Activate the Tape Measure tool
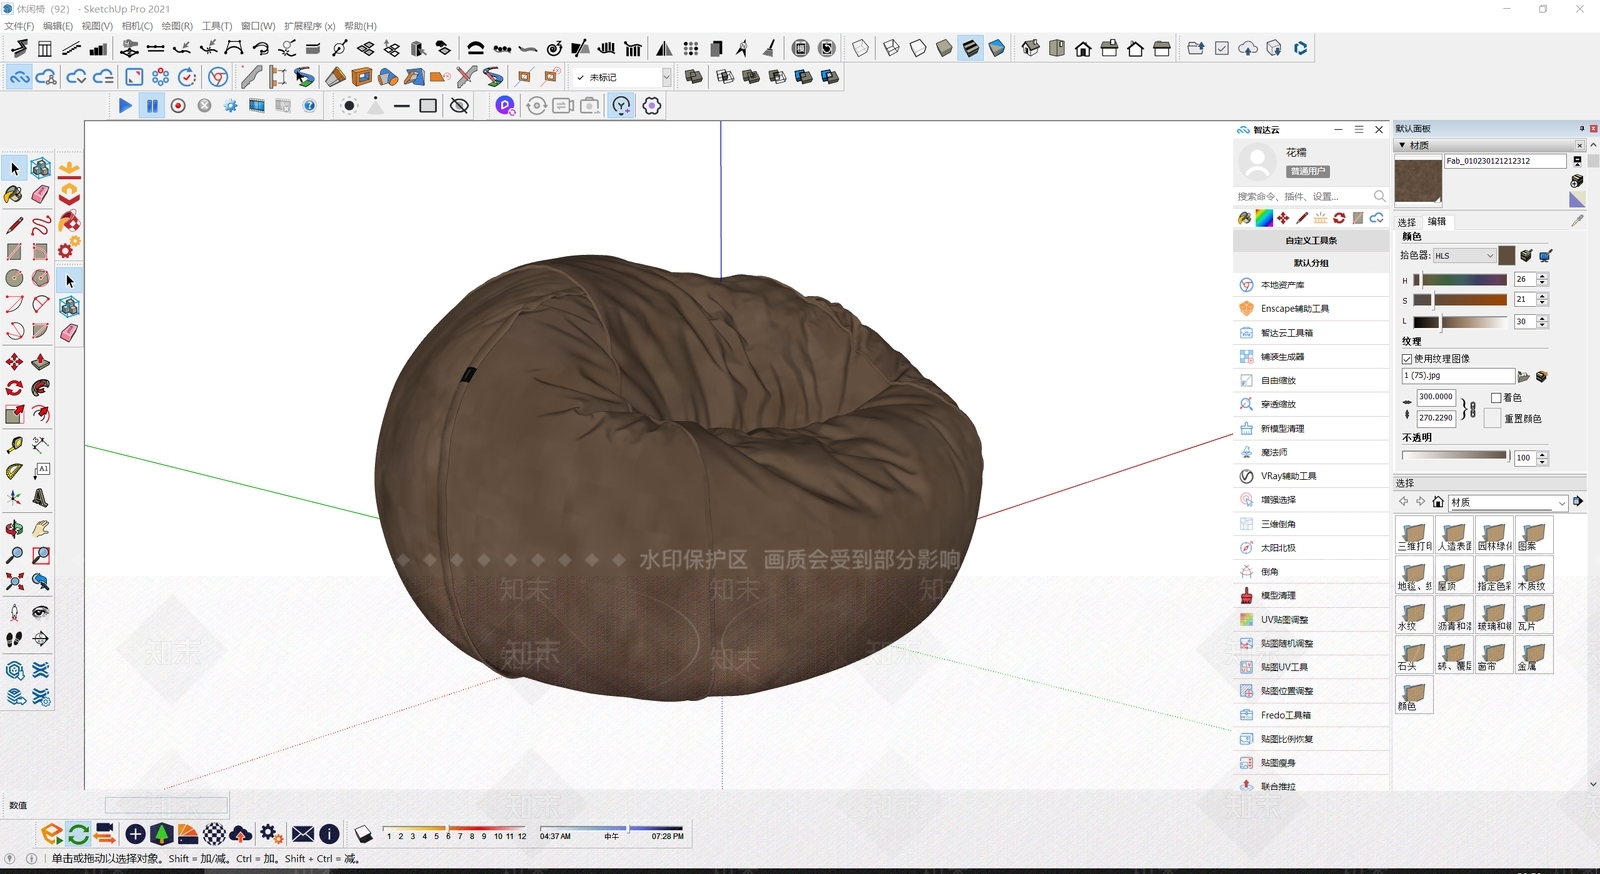The height and width of the screenshot is (874, 1600). (x=14, y=444)
